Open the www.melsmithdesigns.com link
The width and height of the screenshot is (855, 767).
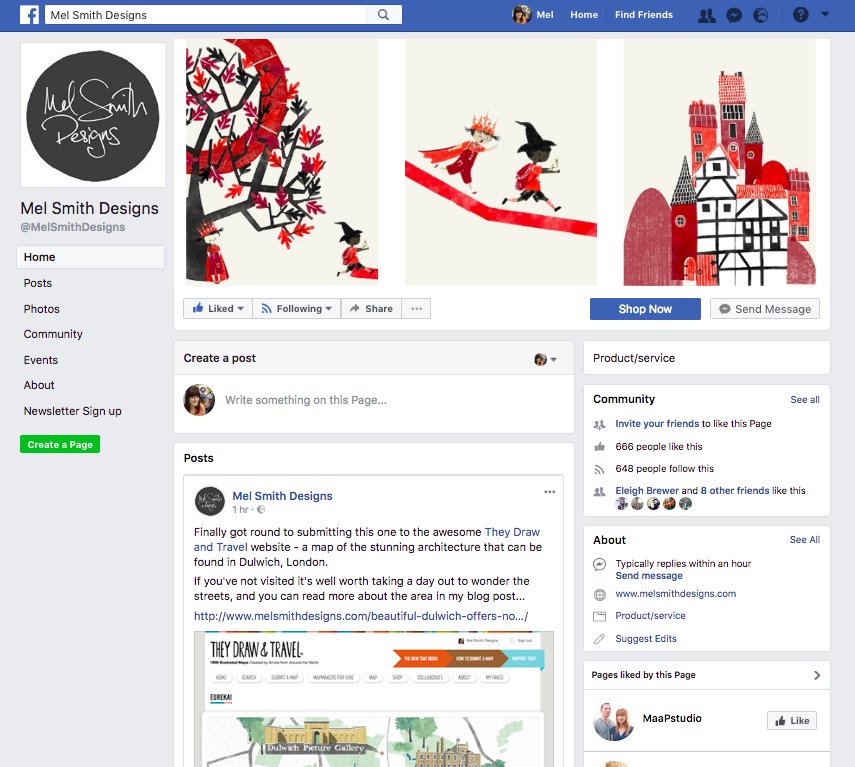pyautogui.click(x=676, y=594)
